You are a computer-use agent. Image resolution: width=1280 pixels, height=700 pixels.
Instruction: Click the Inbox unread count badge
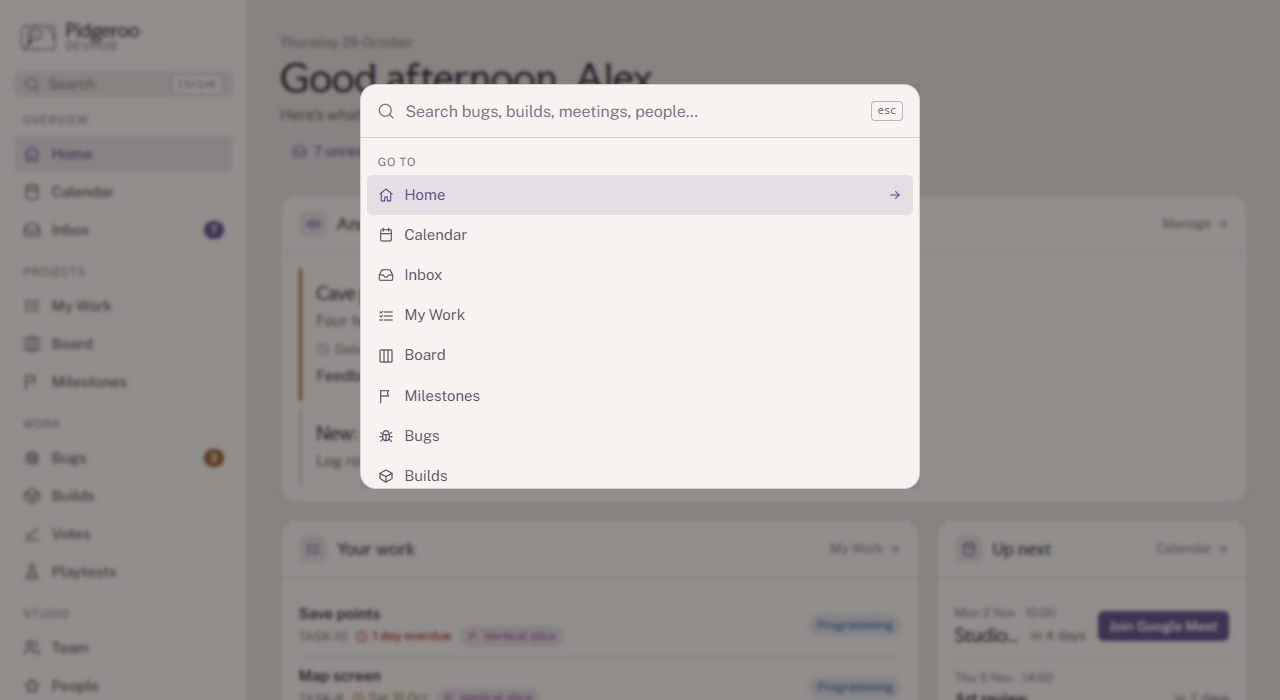(214, 230)
